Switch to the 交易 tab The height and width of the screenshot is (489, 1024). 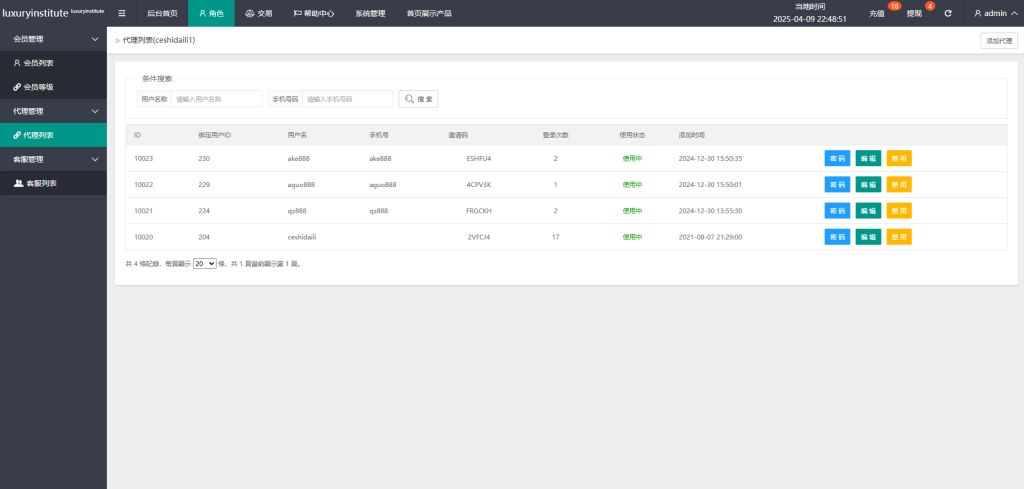point(259,13)
